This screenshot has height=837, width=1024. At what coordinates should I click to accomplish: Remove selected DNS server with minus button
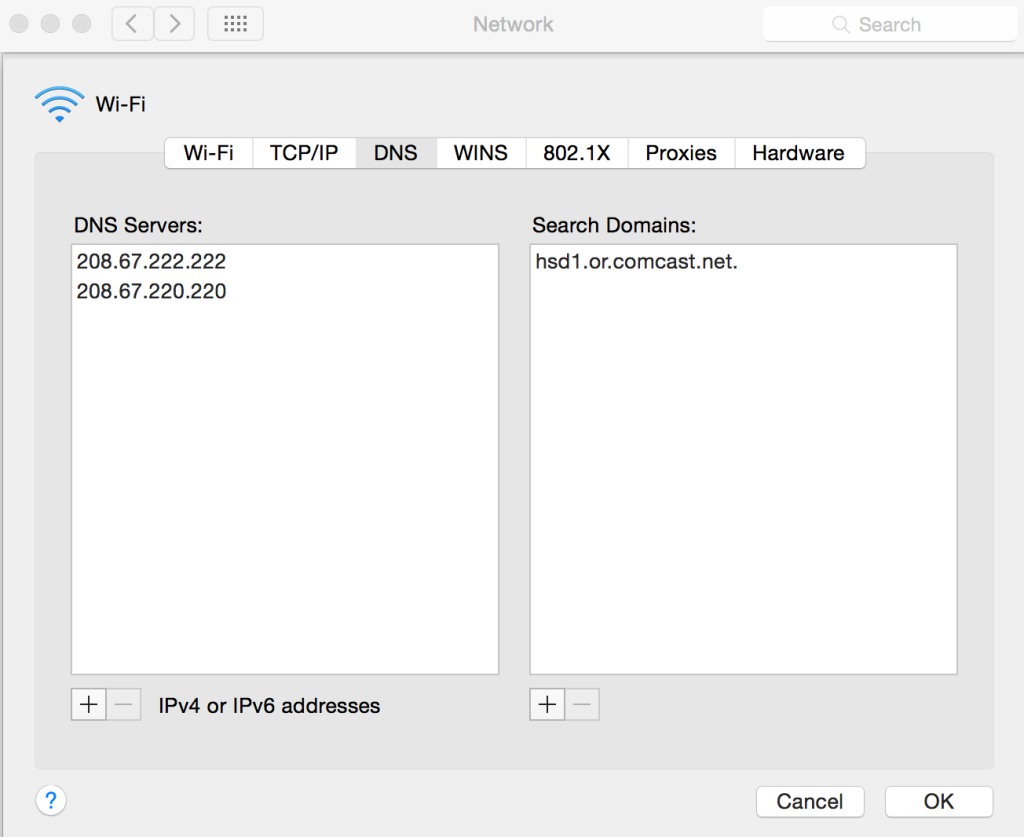(x=123, y=704)
